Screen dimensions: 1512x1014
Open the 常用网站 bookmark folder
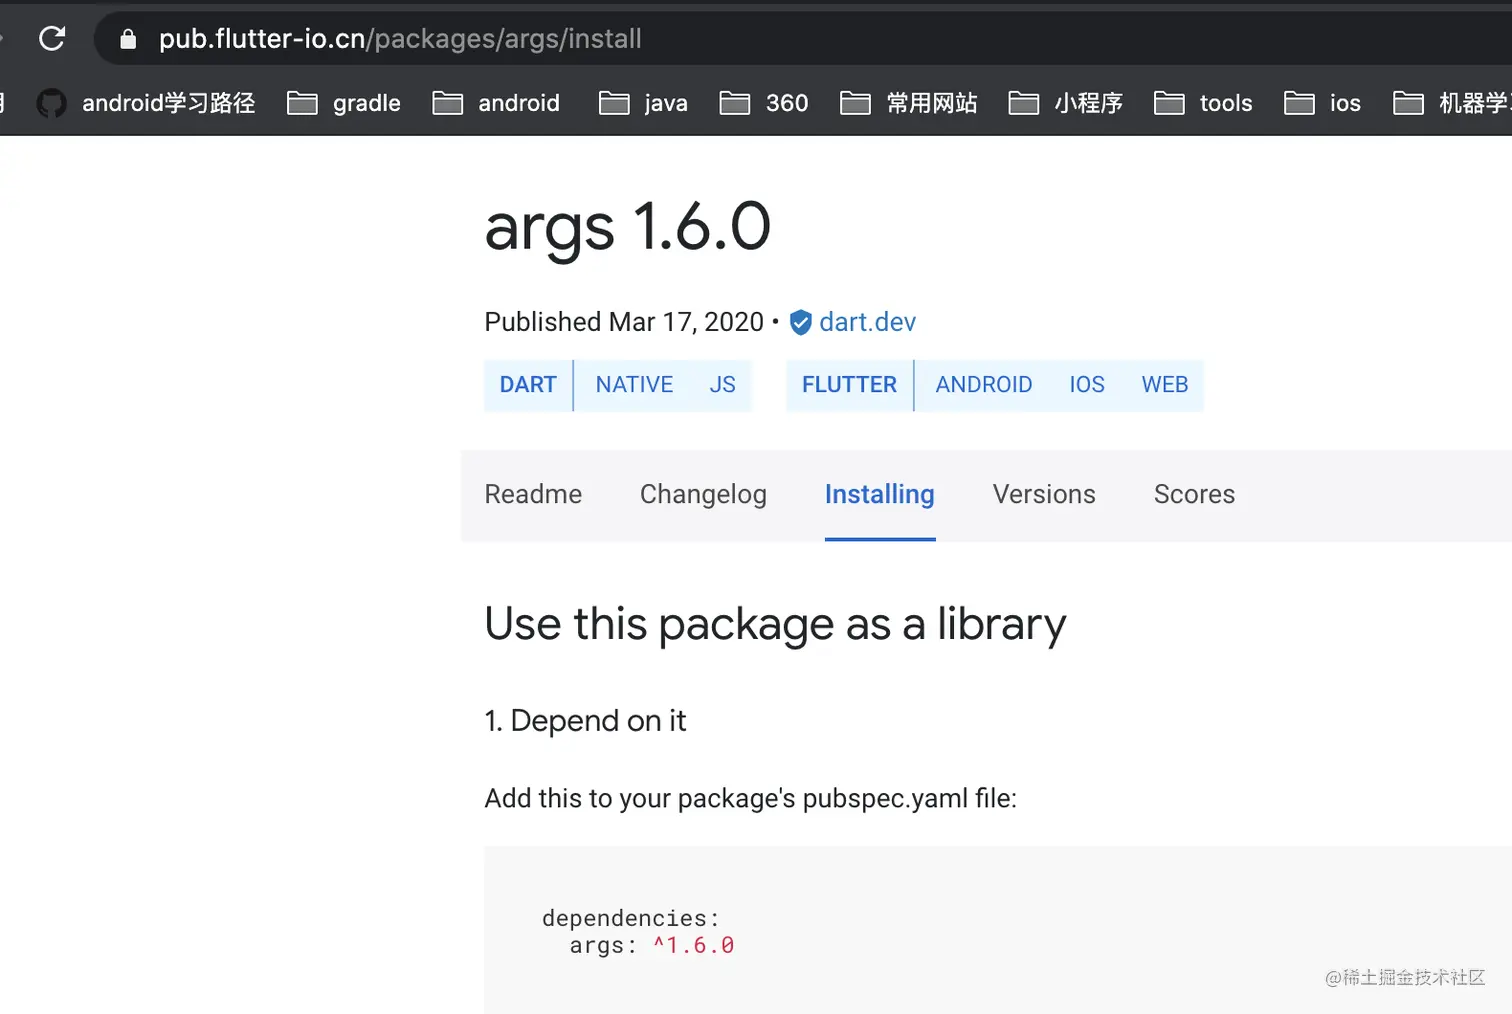pos(909,103)
